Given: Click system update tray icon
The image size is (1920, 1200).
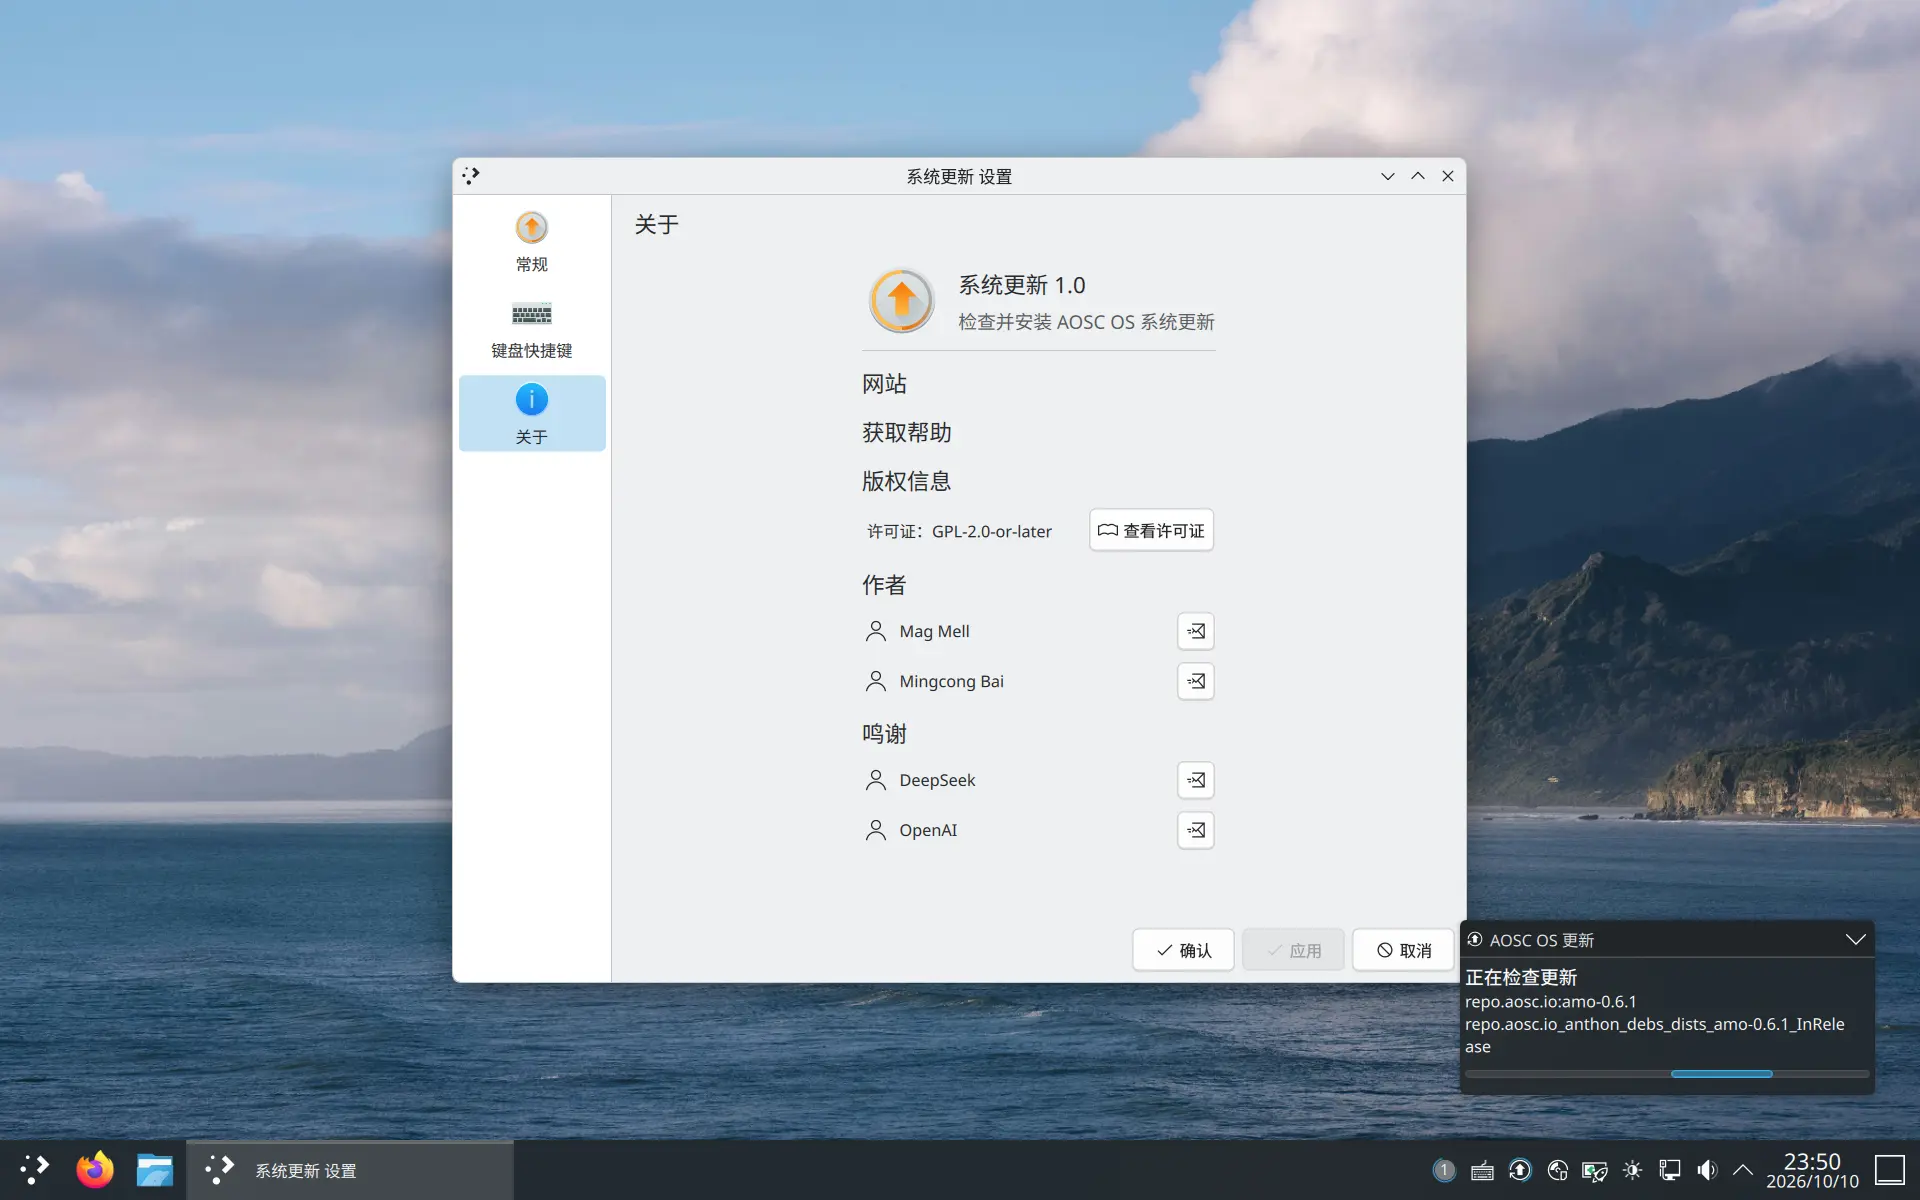Looking at the screenshot, I should click(x=1520, y=1170).
